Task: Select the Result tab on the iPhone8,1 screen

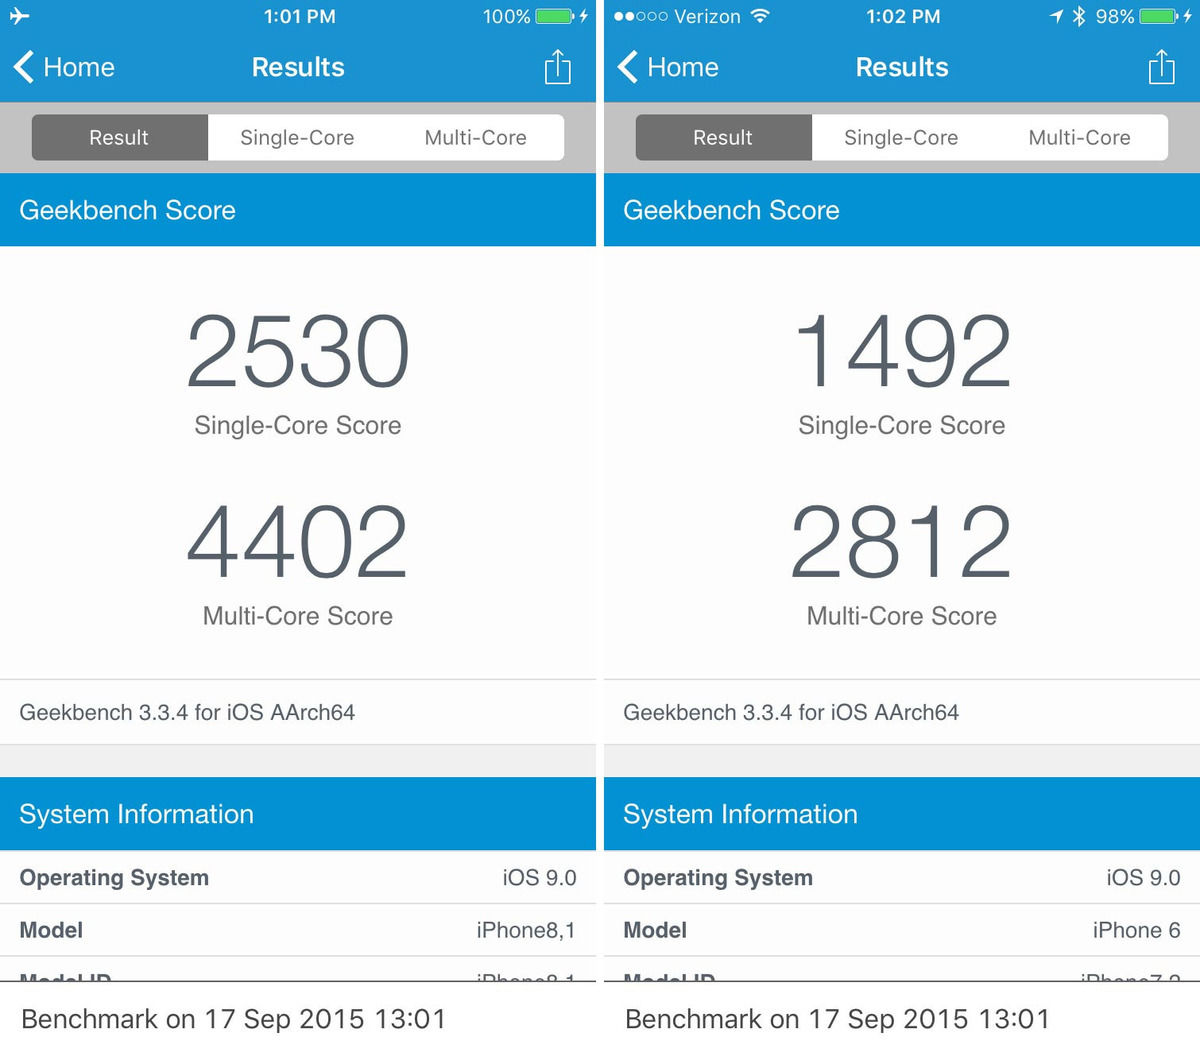Action: (x=120, y=137)
